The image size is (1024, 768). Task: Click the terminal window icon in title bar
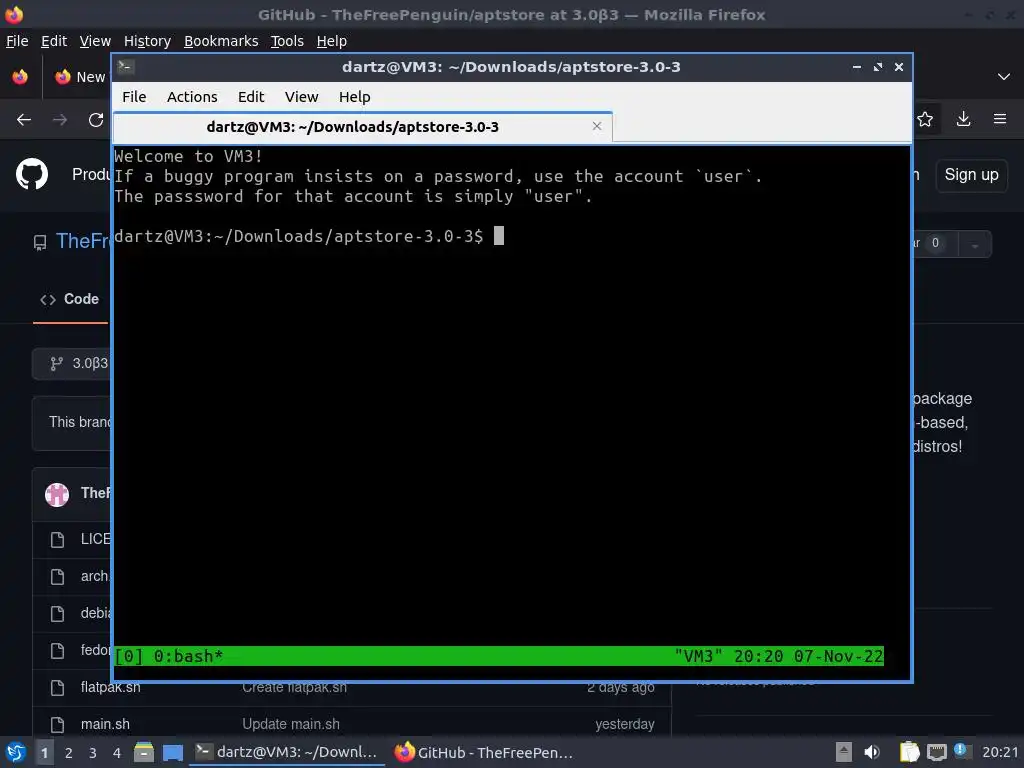click(126, 67)
